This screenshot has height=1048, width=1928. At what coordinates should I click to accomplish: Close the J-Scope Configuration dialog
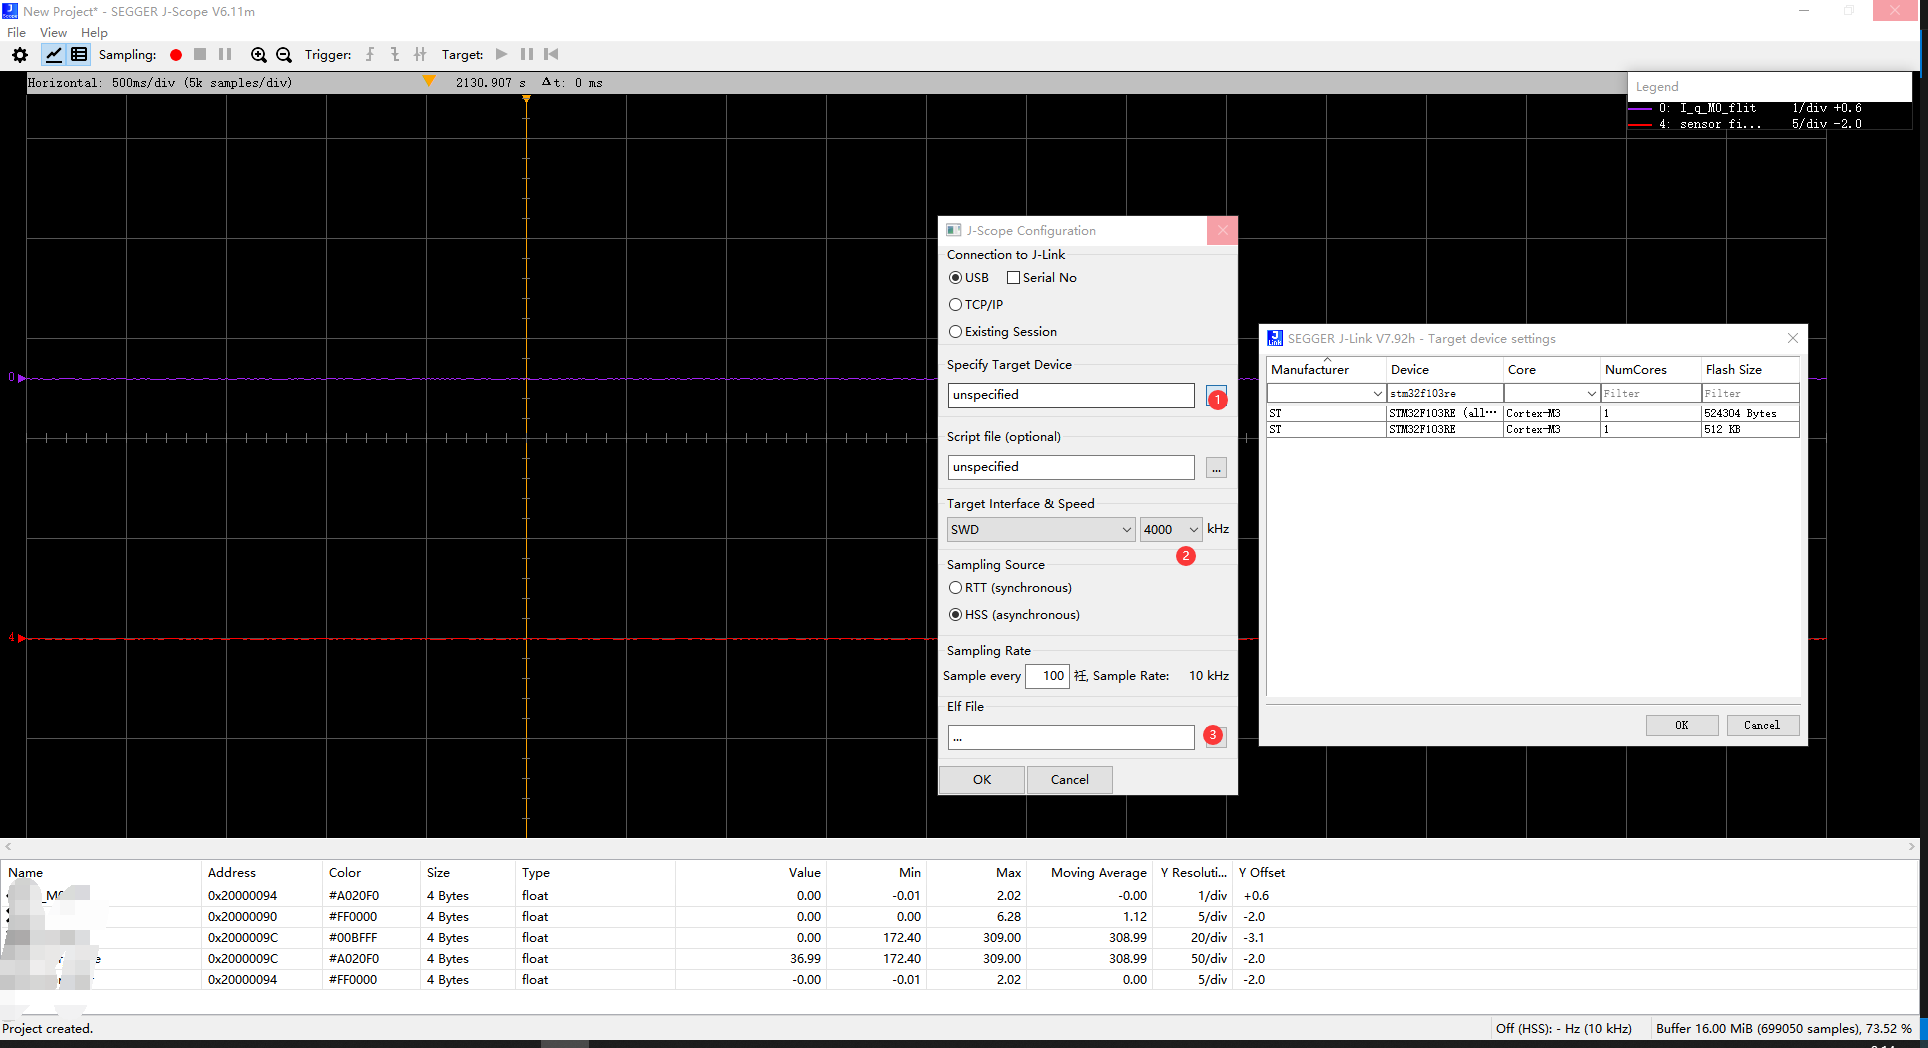(x=1222, y=230)
